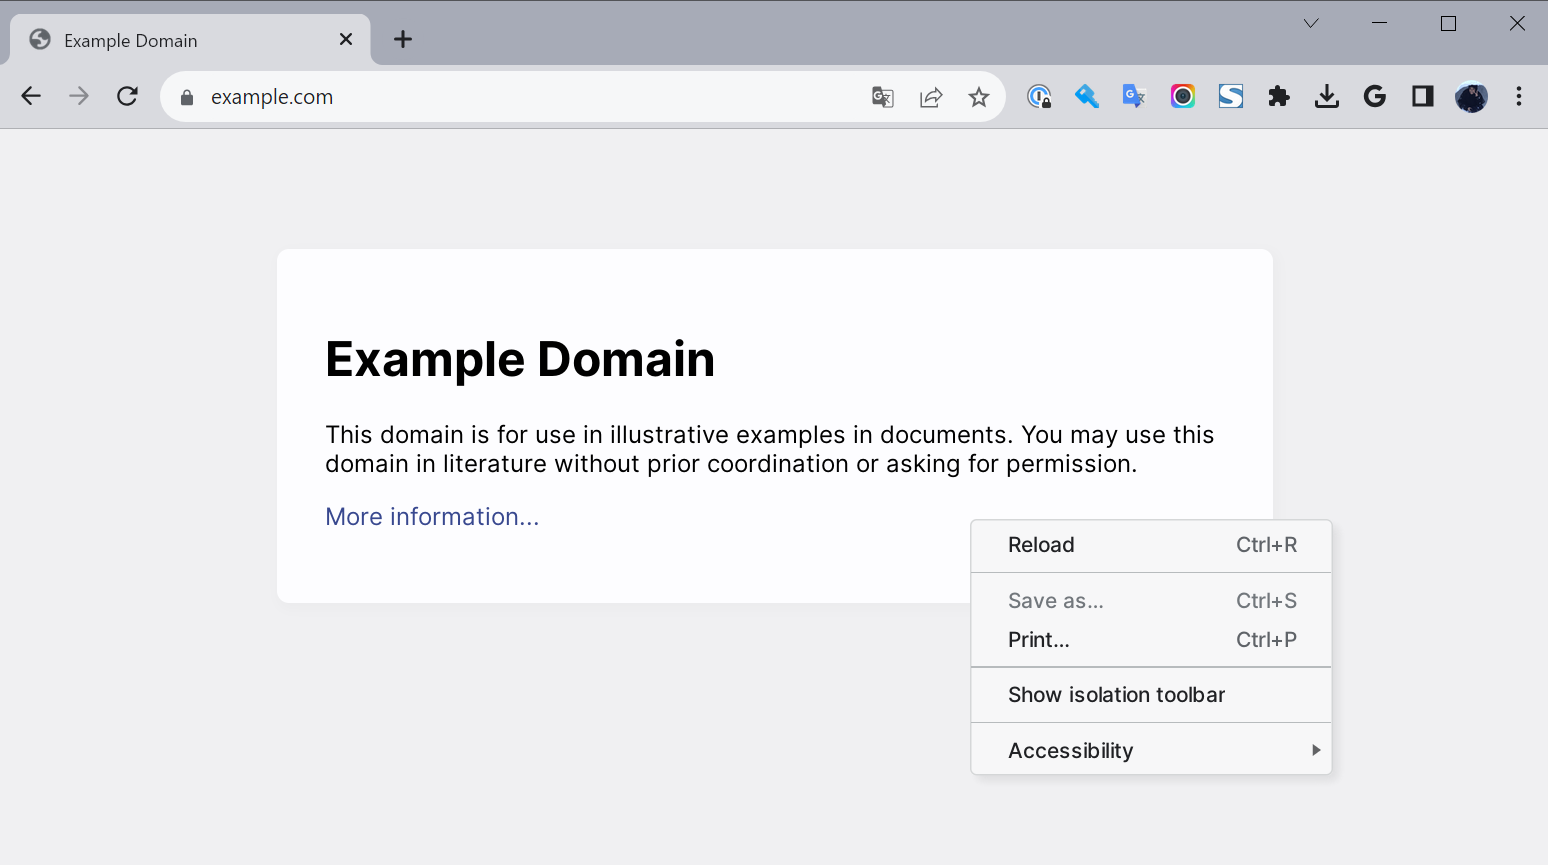Image resolution: width=1548 pixels, height=865 pixels.
Task: Click the blue S extension icon
Action: tap(1230, 96)
